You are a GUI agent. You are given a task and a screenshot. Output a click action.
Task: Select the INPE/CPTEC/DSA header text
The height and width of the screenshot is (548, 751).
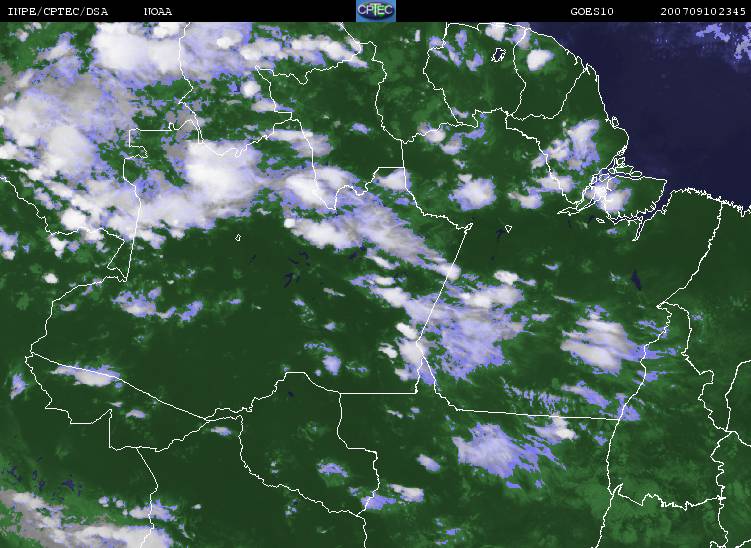[58, 11]
